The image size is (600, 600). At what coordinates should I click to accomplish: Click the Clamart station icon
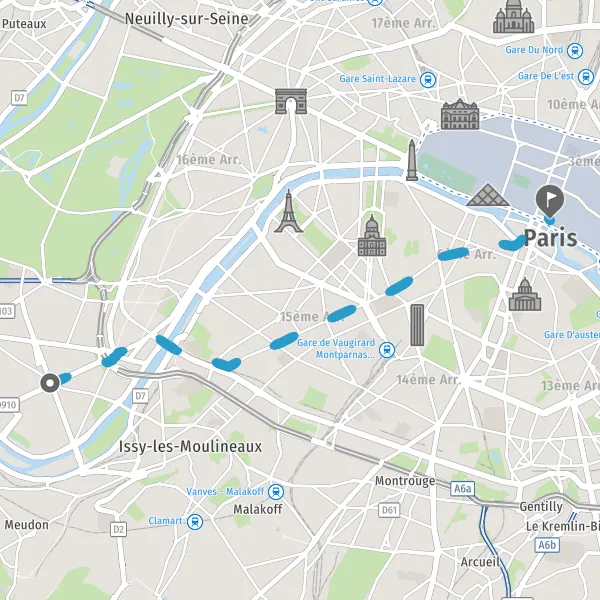point(195,522)
